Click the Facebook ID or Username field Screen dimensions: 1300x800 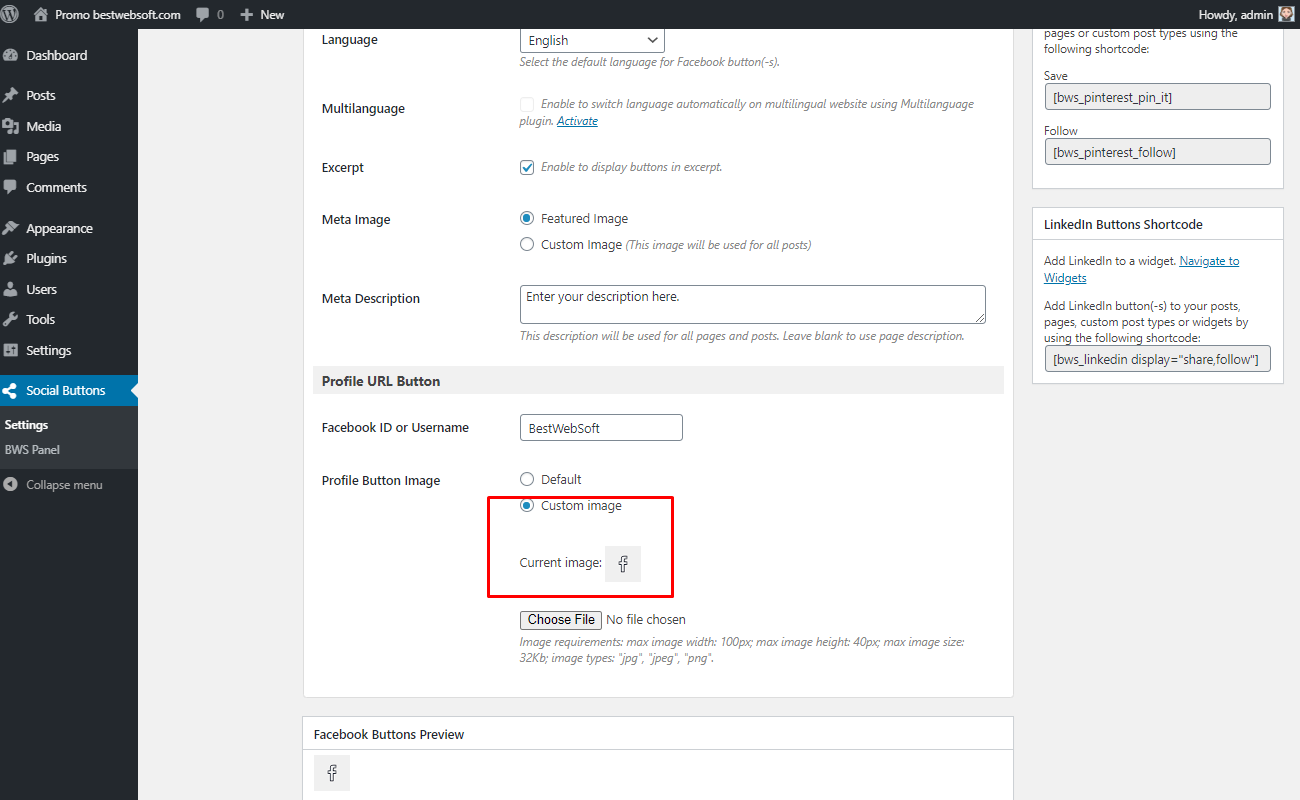point(601,428)
